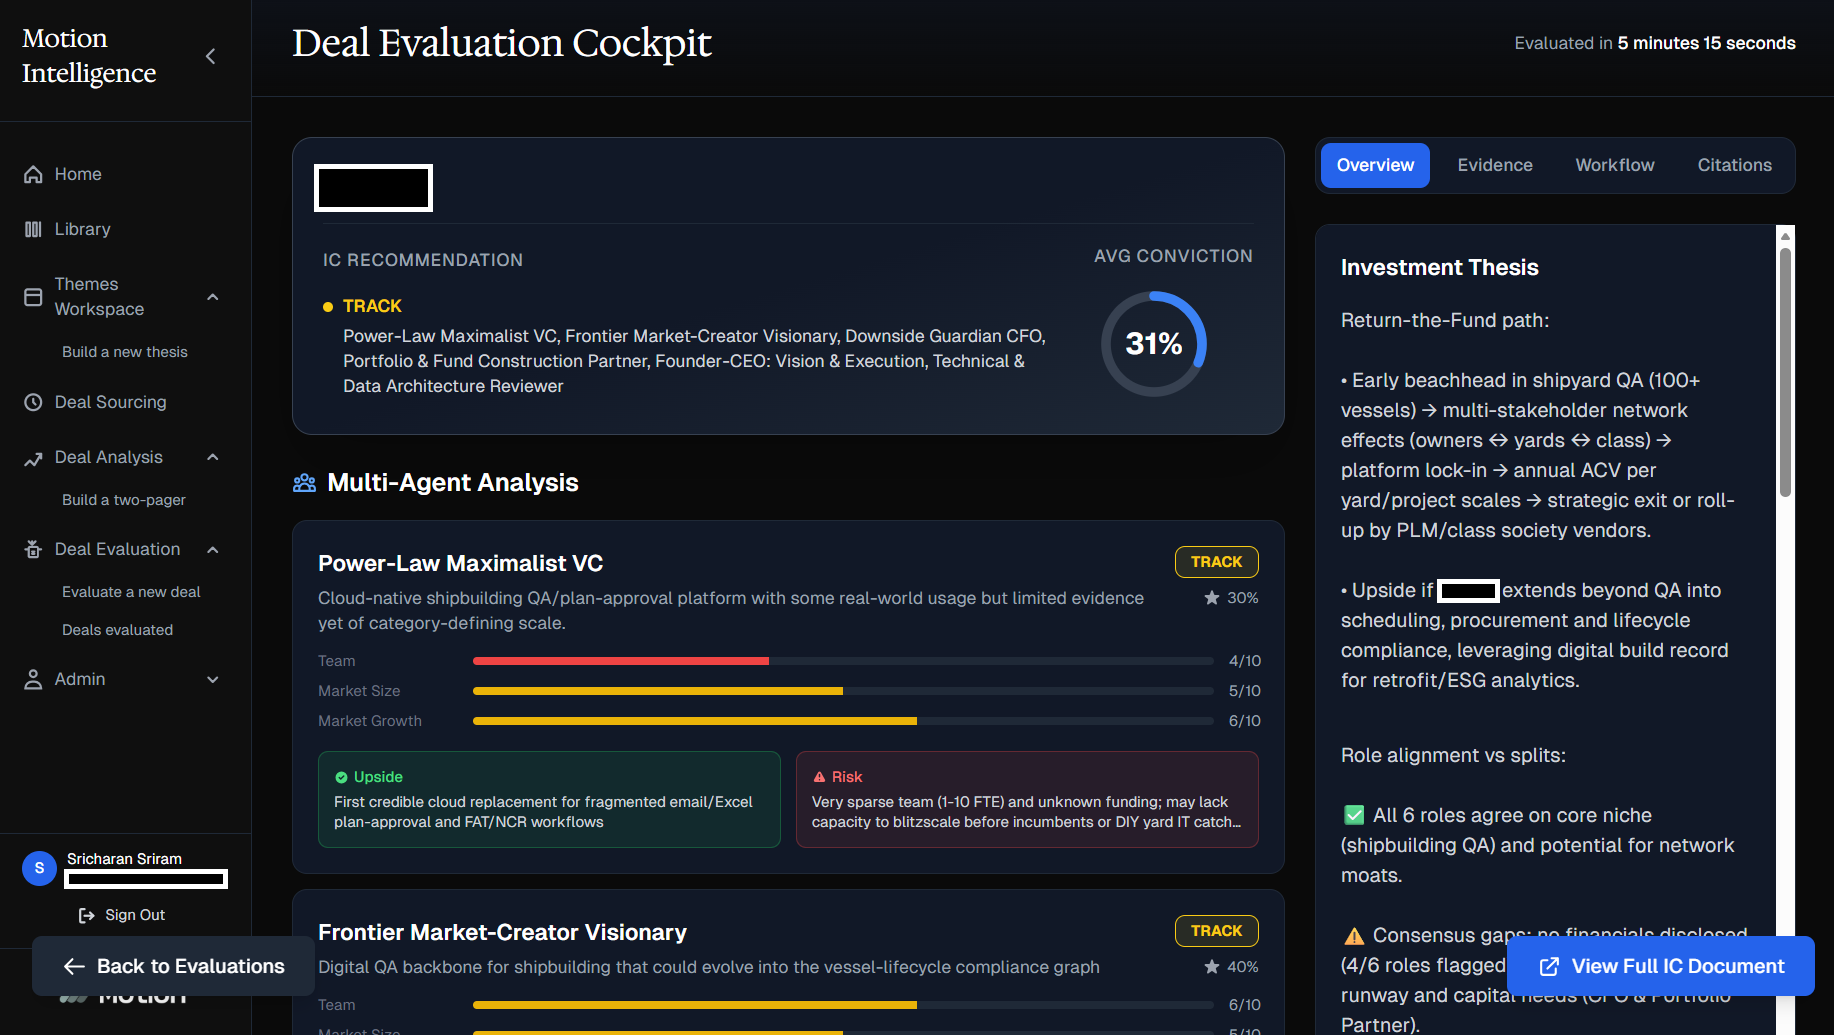Viewport: 1834px width, 1035px height.
Task: Collapse the Deal Analysis section chevron
Action: pyautogui.click(x=212, y=457)
